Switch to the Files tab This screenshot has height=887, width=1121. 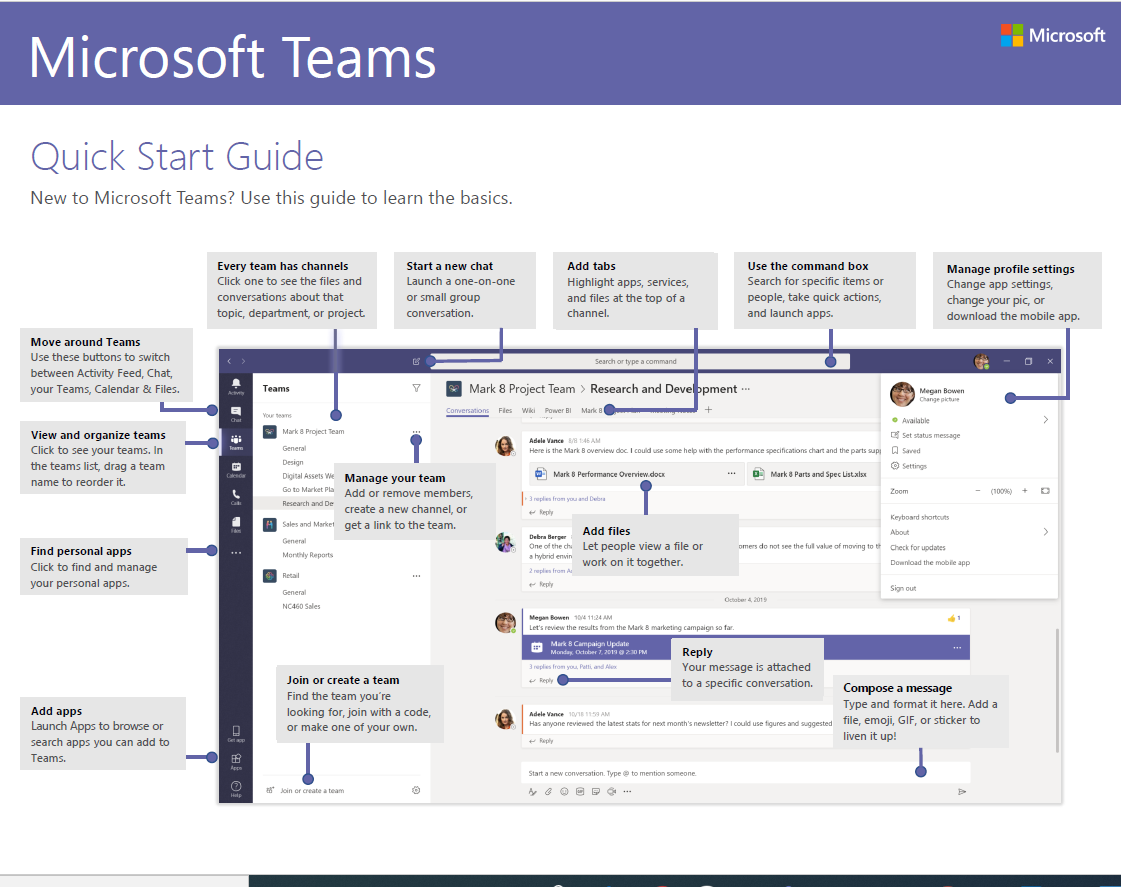[x=505, y=410]
